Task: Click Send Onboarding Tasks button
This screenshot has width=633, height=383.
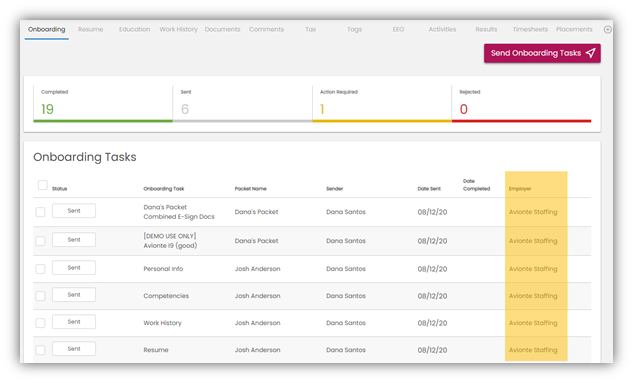Action: (x=542, y=53)
